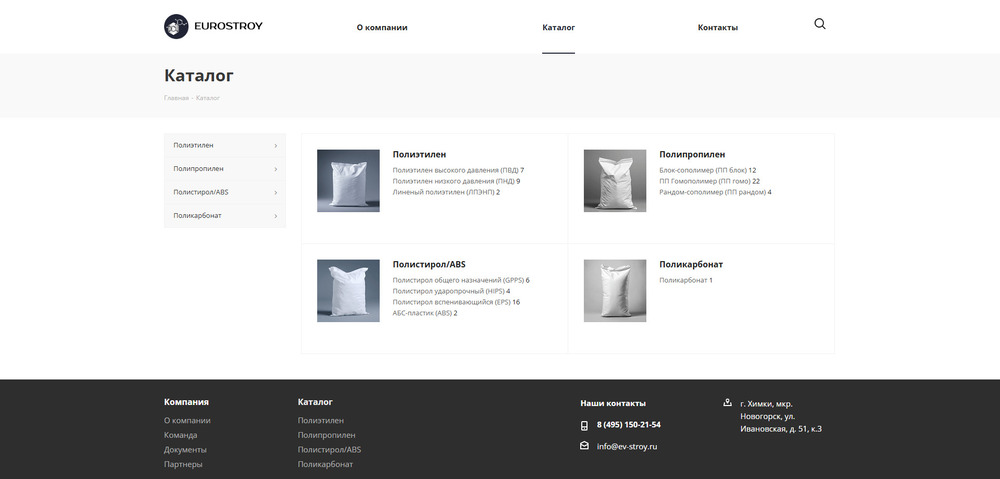The width and height of the screenshot is (1000, 479).
Task: Click the Главная breadcrumb link
Action: pos(176,98)
